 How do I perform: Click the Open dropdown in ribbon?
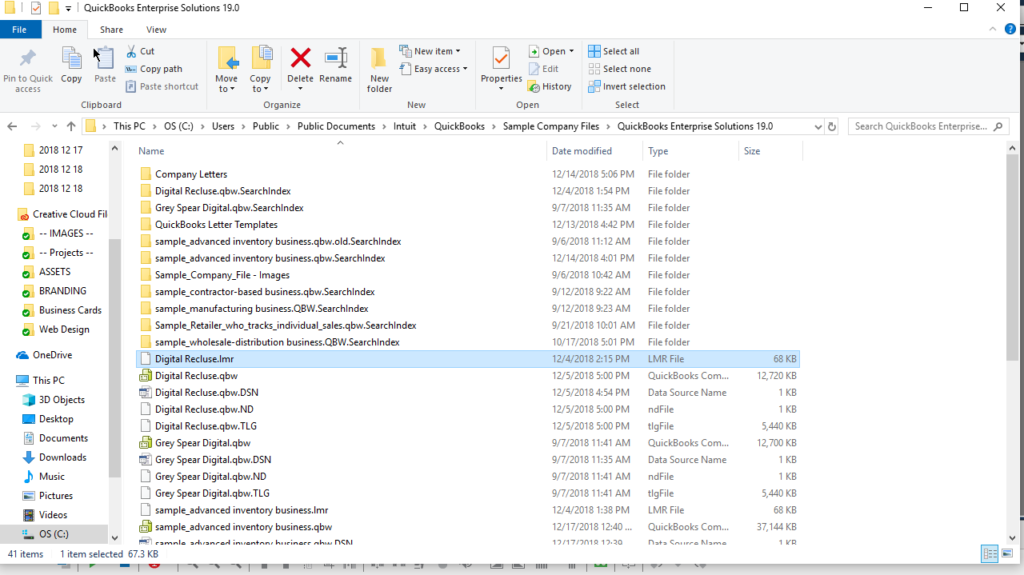552,51
